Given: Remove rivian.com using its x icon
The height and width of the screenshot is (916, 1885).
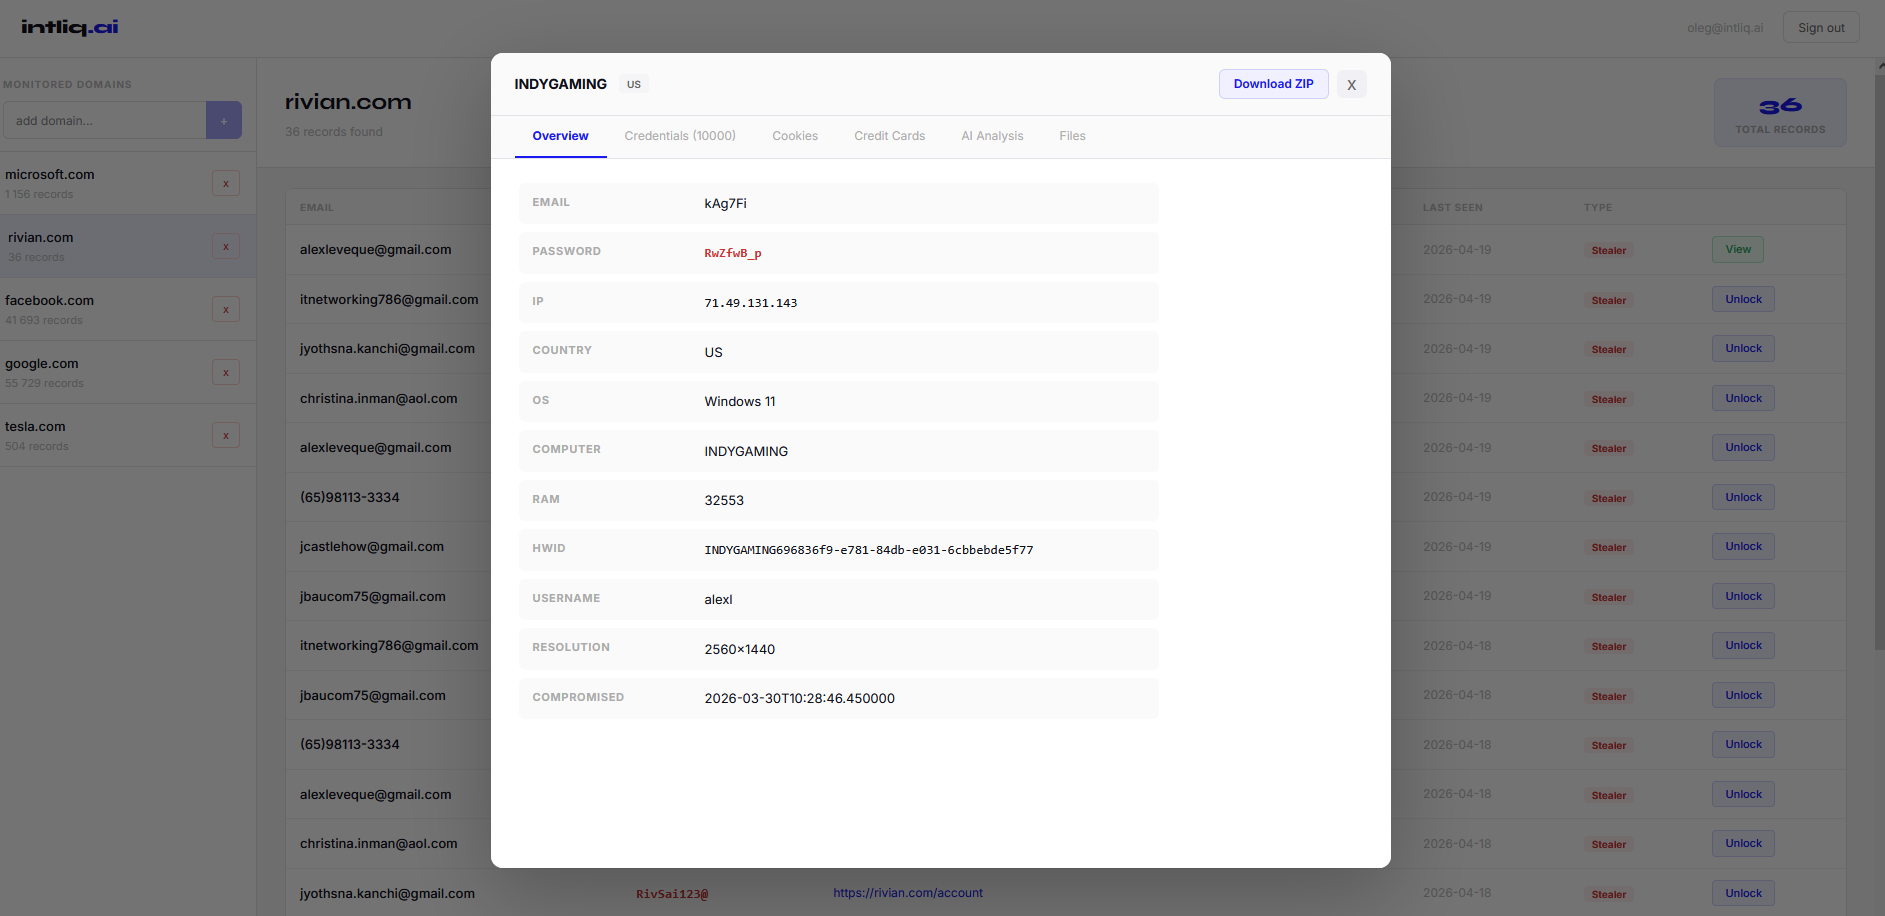Looking at the screenshot, I should click(x=226, y=246).
